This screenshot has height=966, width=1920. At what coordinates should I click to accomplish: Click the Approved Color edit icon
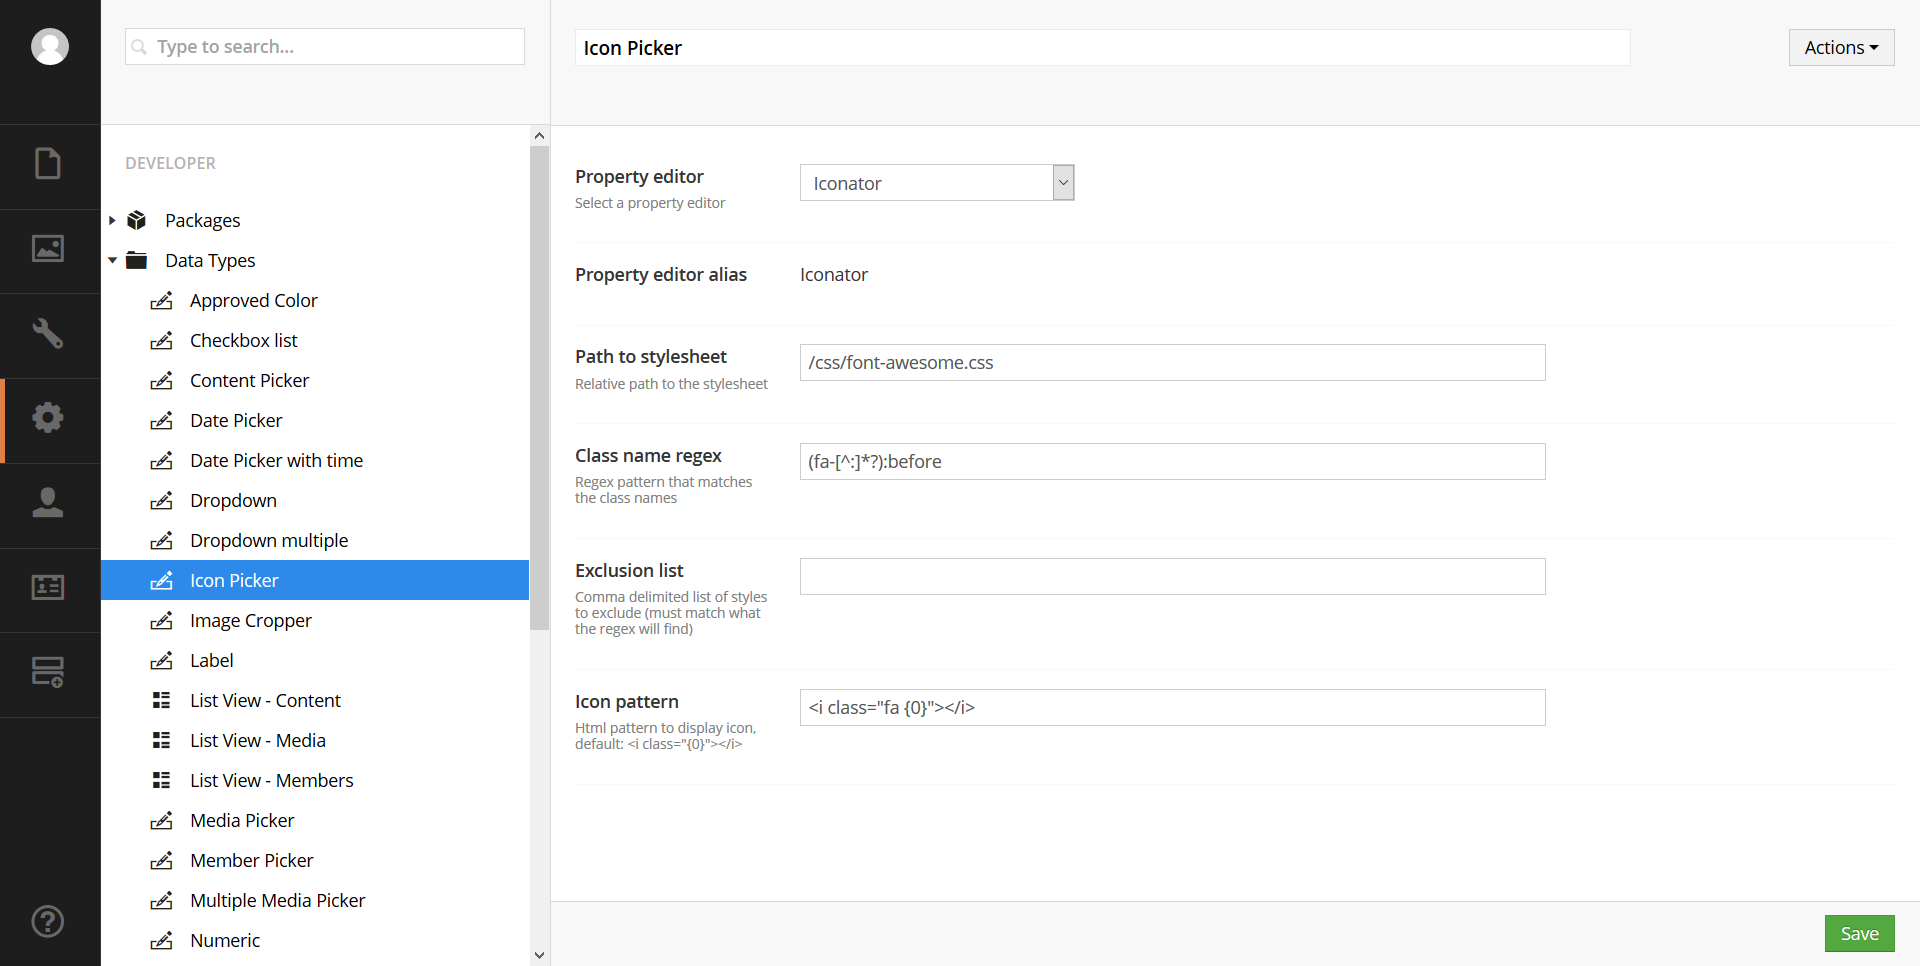point(161,300)
